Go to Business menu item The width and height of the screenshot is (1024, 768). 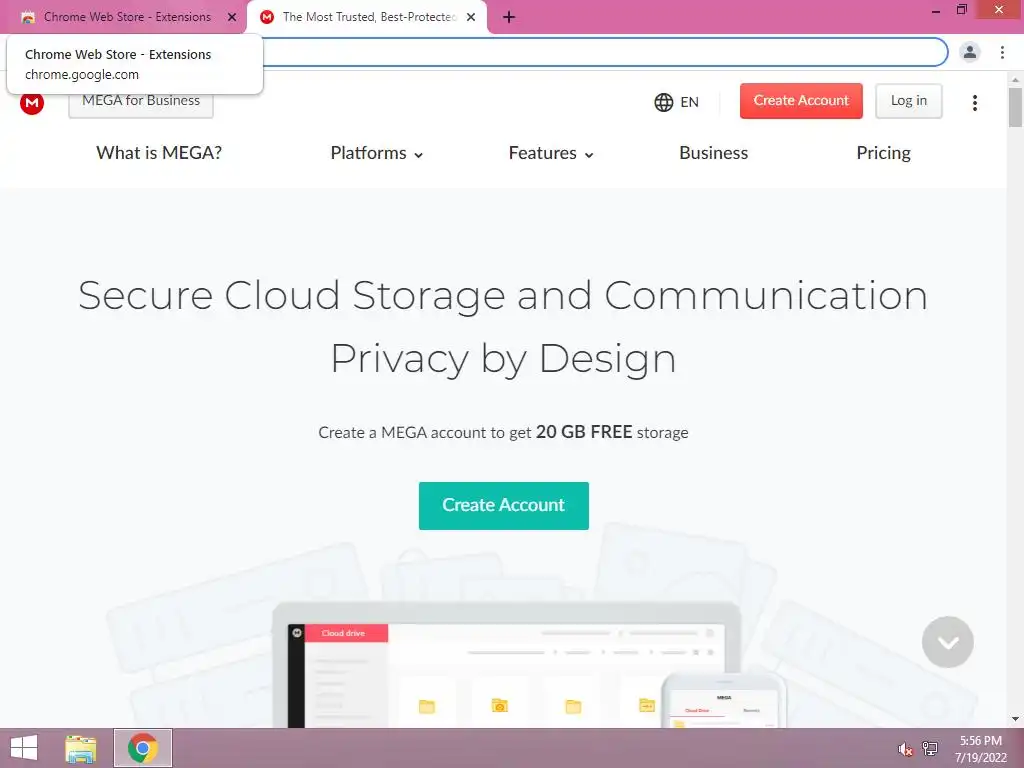[x=714, y=153]
